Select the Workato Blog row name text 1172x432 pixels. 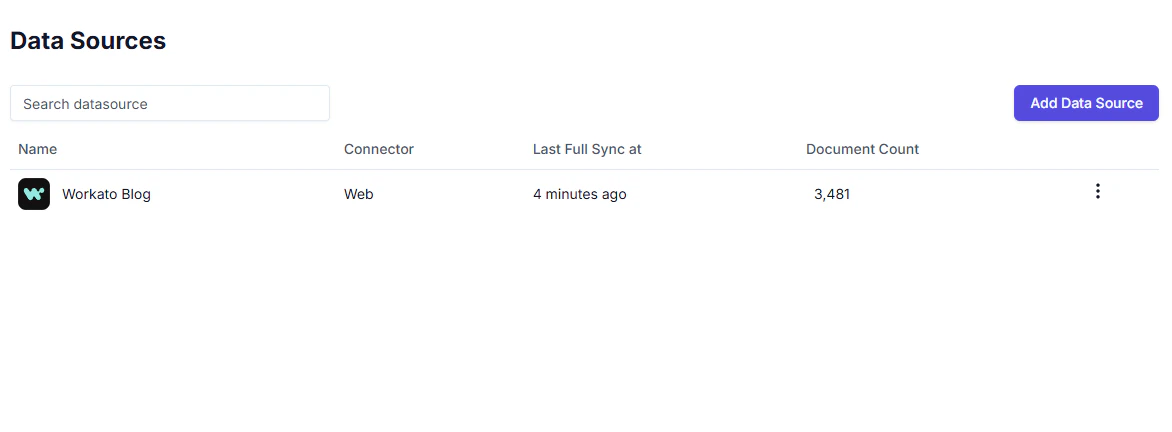pos(106,194)
